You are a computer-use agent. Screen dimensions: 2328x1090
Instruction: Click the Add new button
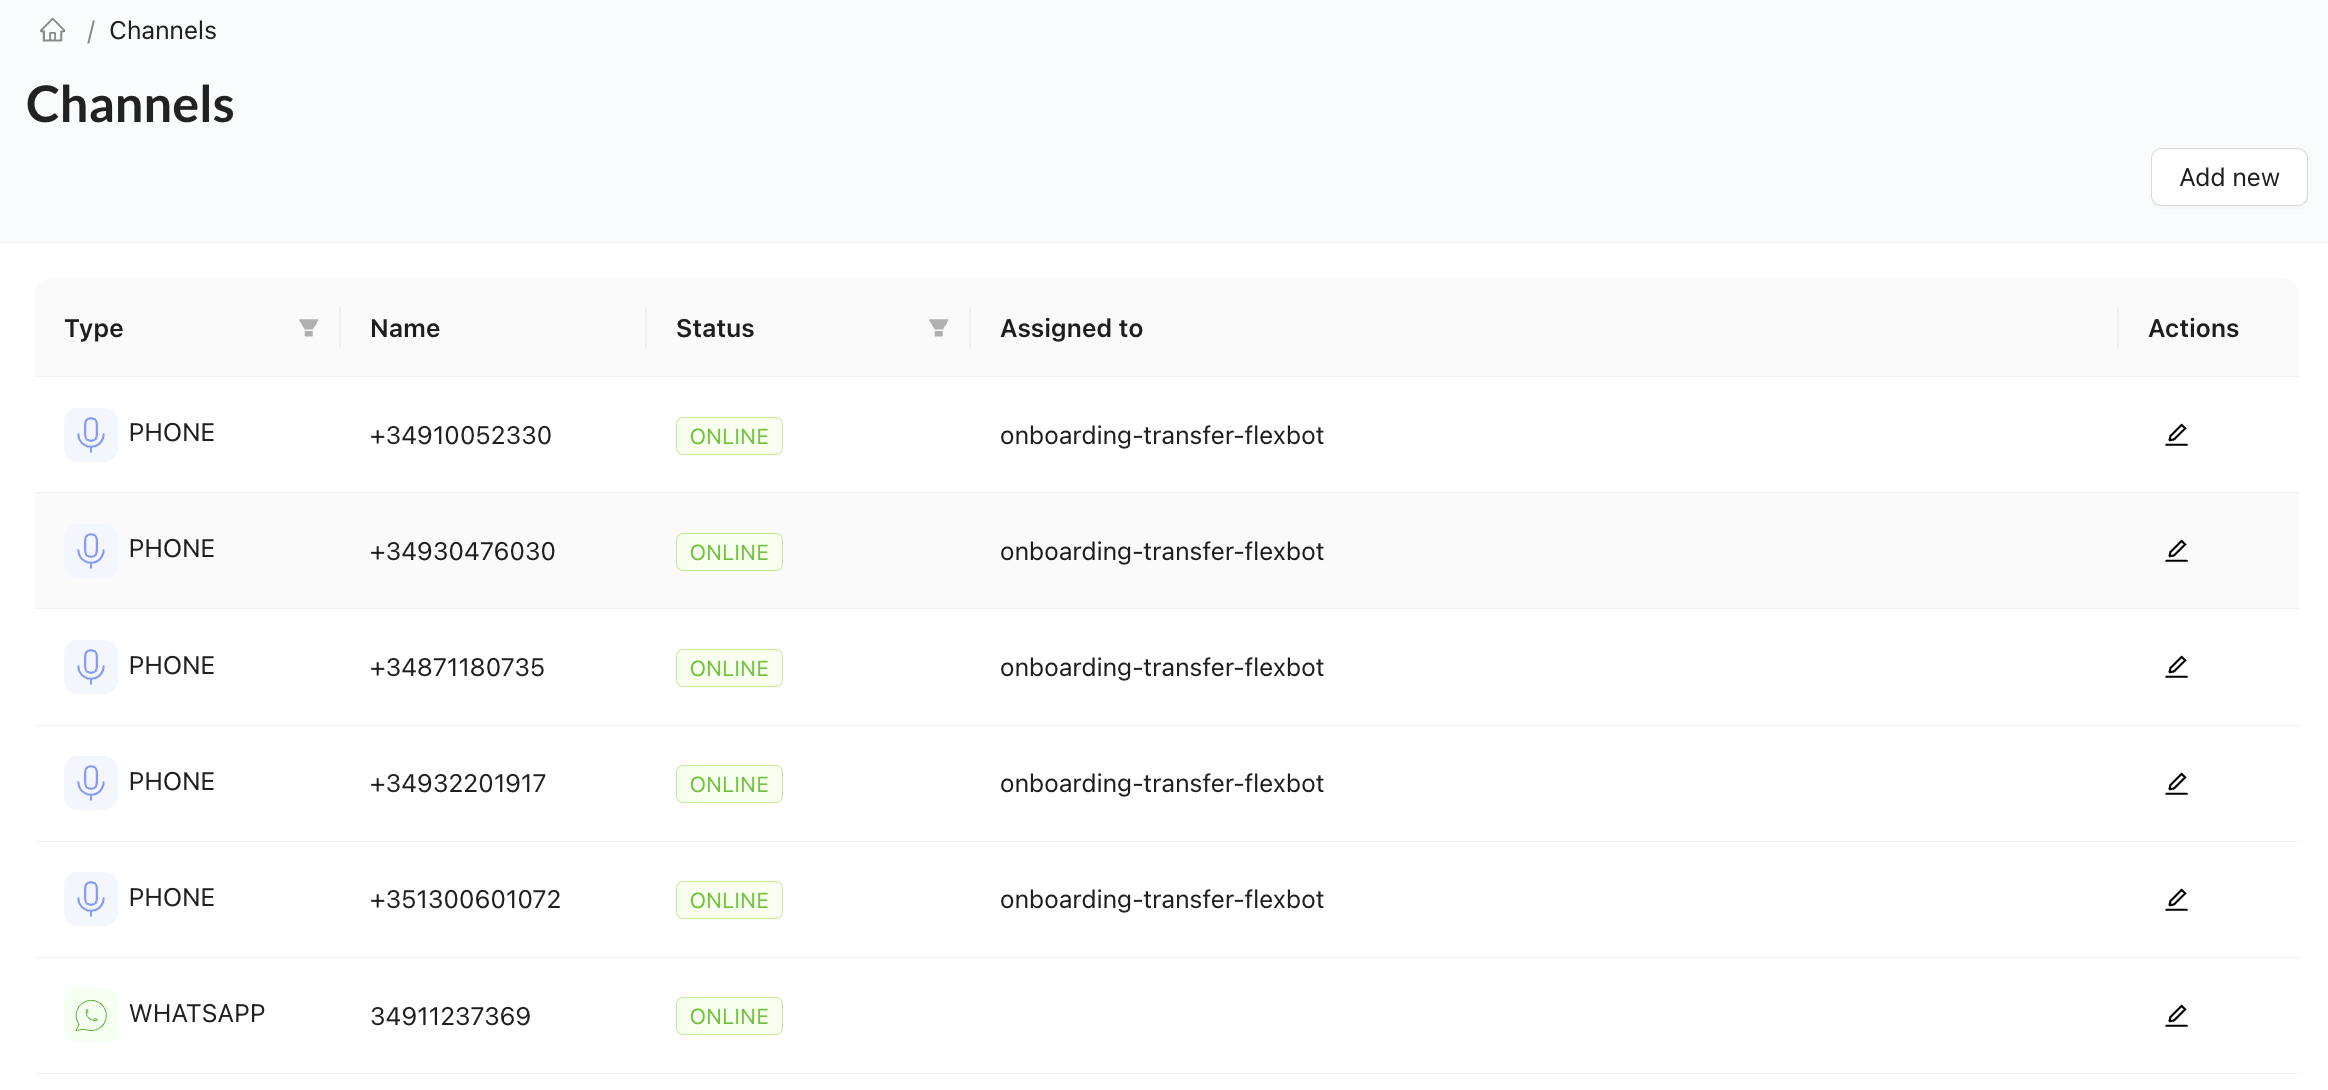[x=2228, y=177]
